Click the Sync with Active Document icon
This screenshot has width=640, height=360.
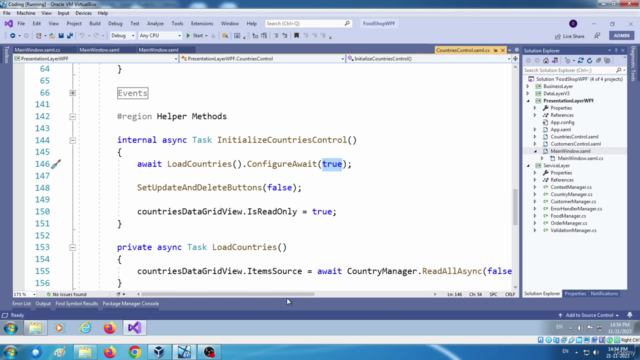[x=580, y=60]
